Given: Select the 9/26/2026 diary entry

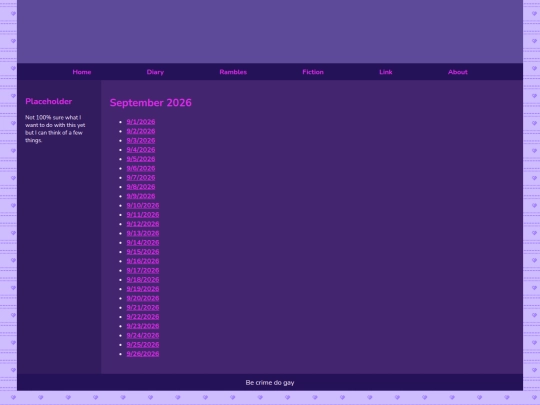Looking at the screenshot, I should pyautogui.click(x=143, y=354).
